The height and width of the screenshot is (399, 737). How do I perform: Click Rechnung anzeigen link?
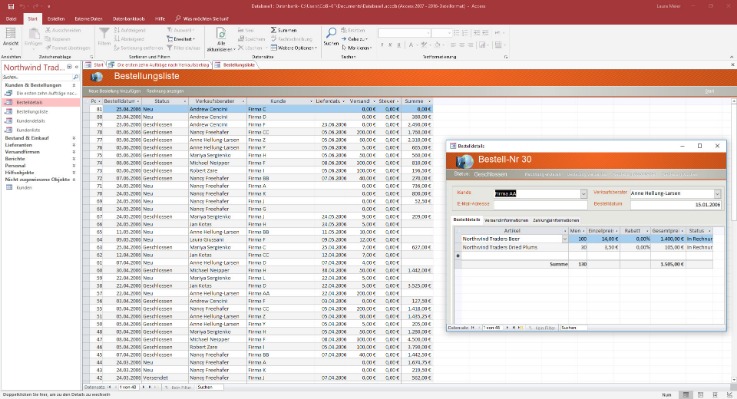tap(165, 91)
